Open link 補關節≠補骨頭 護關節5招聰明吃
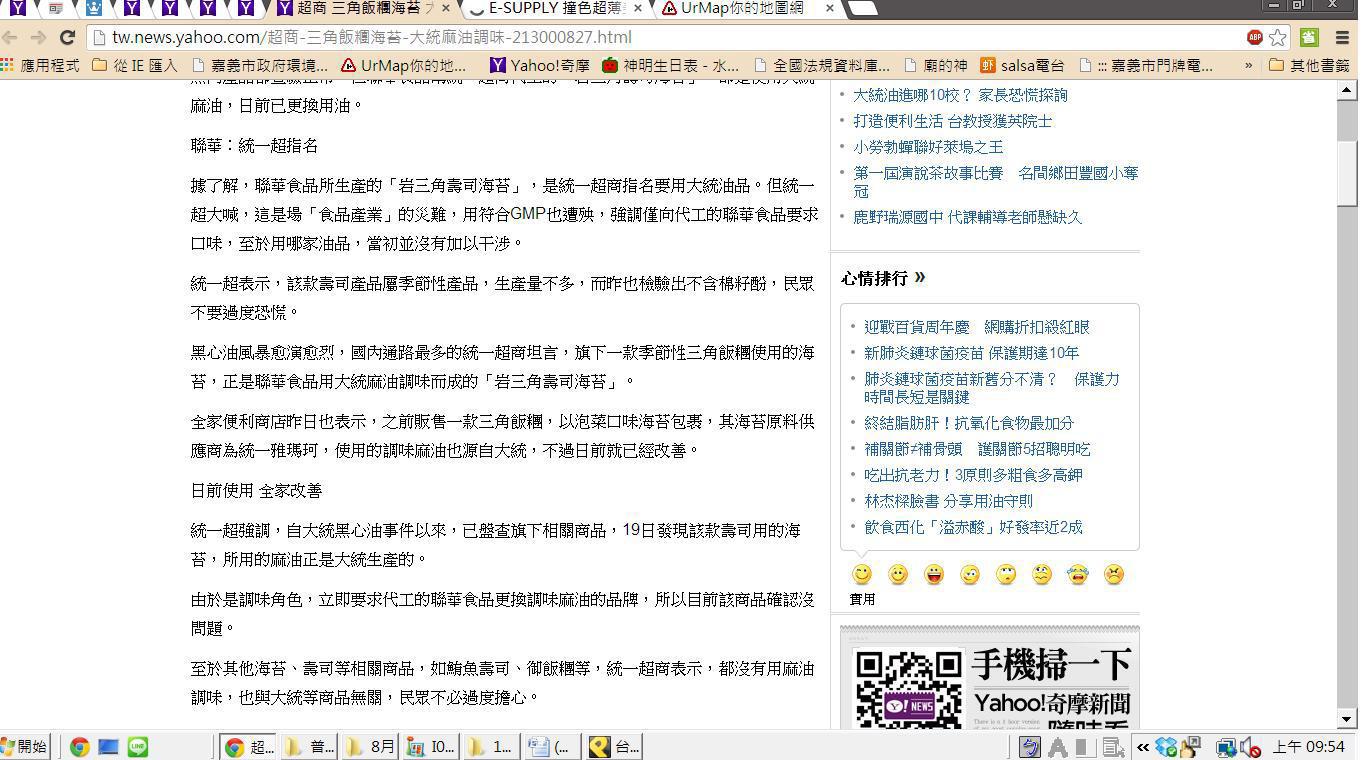Viewport: 1366px width, 760px height. [977, 449]
